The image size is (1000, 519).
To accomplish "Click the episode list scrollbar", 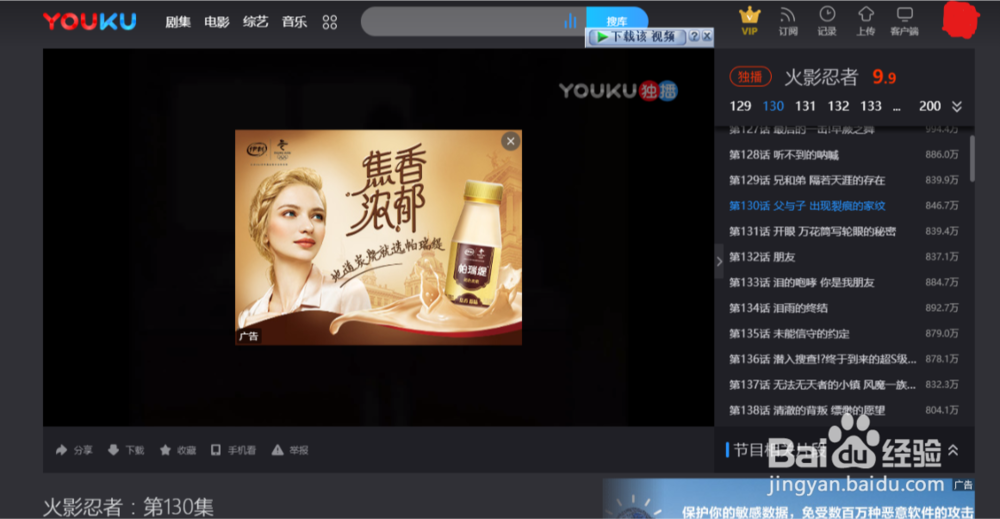I will (972, 157).
